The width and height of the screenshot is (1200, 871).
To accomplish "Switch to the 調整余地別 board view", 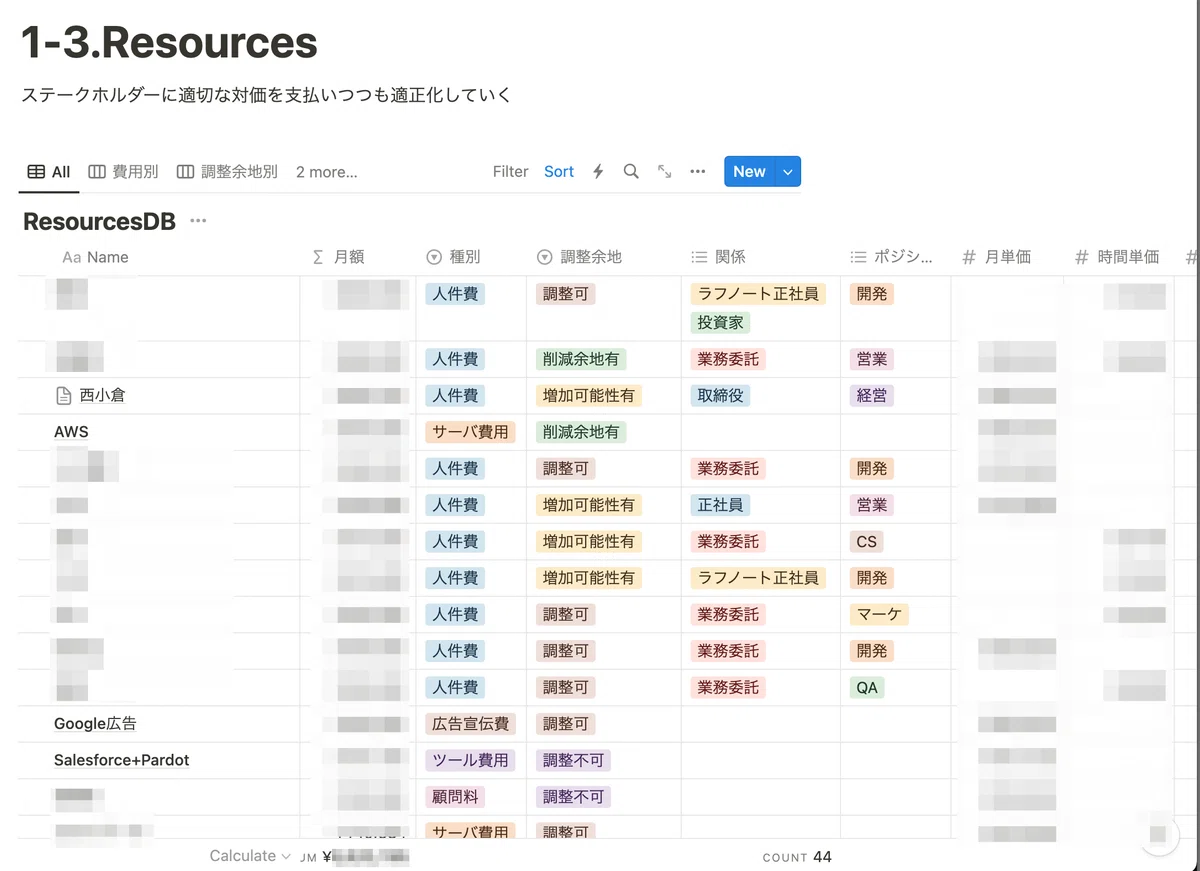I will point(227,172).
